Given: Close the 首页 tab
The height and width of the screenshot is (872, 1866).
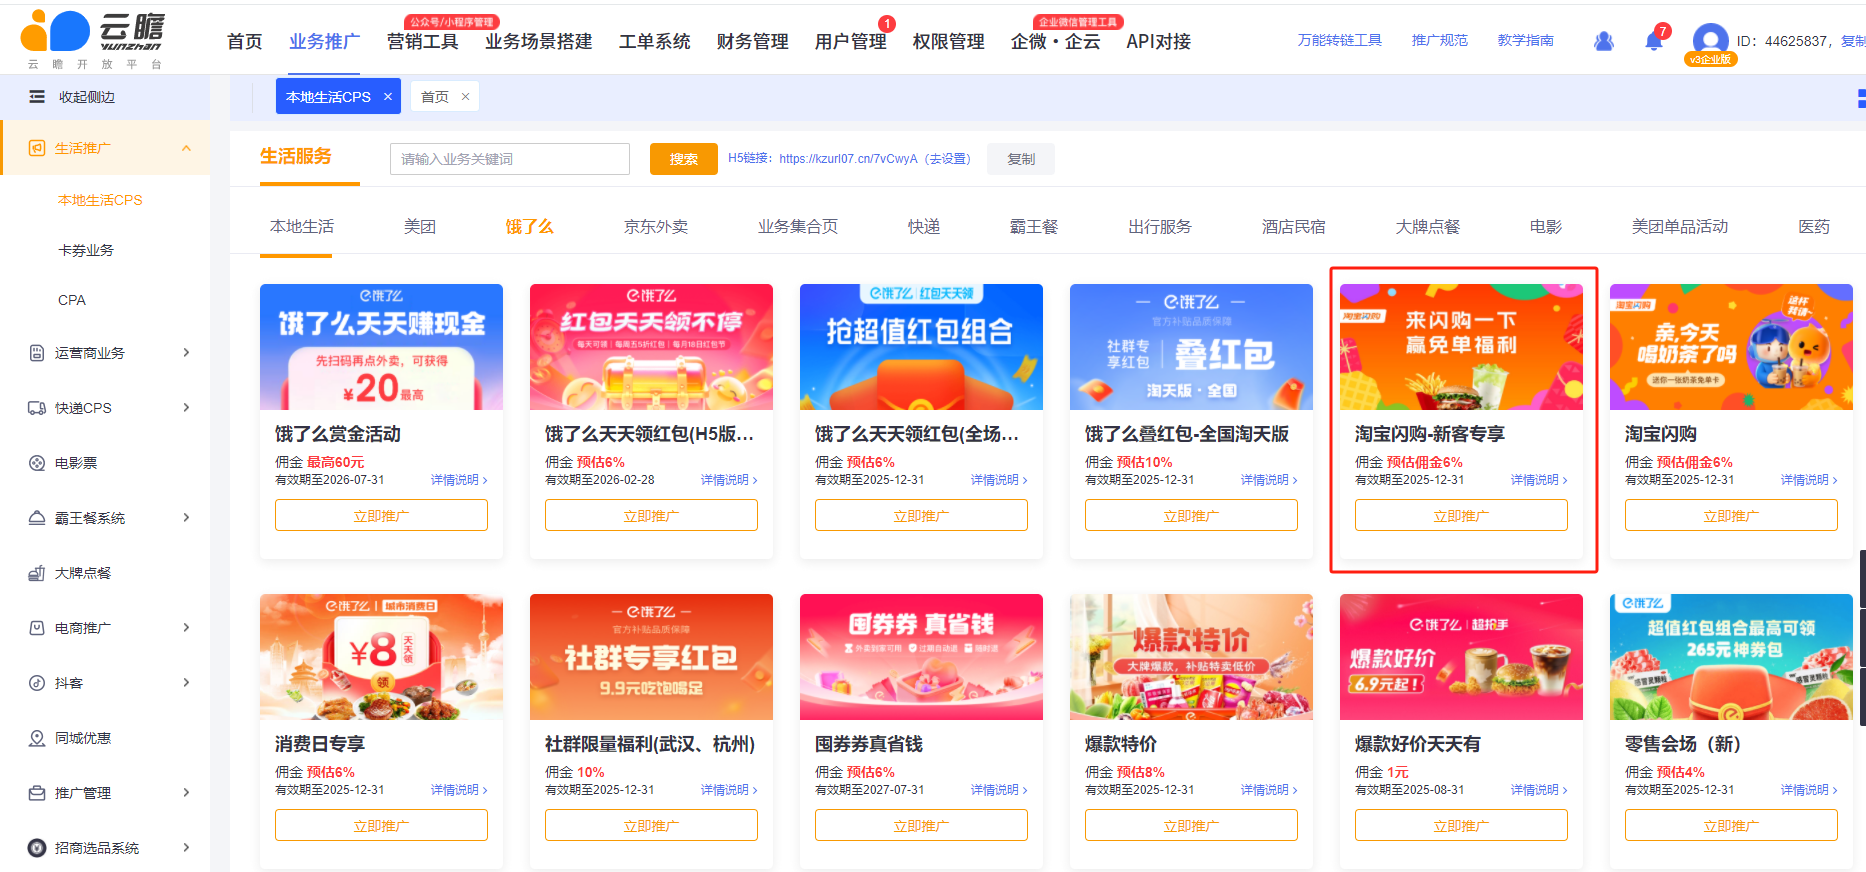Looking at the screenshot, I should (465, 97).
